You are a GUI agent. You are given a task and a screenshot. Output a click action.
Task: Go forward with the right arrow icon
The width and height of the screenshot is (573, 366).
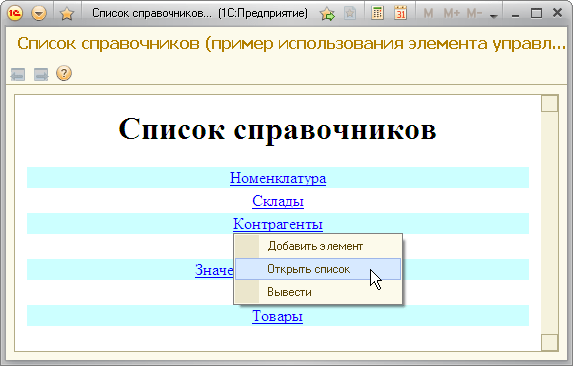click(x=41, y=74)
